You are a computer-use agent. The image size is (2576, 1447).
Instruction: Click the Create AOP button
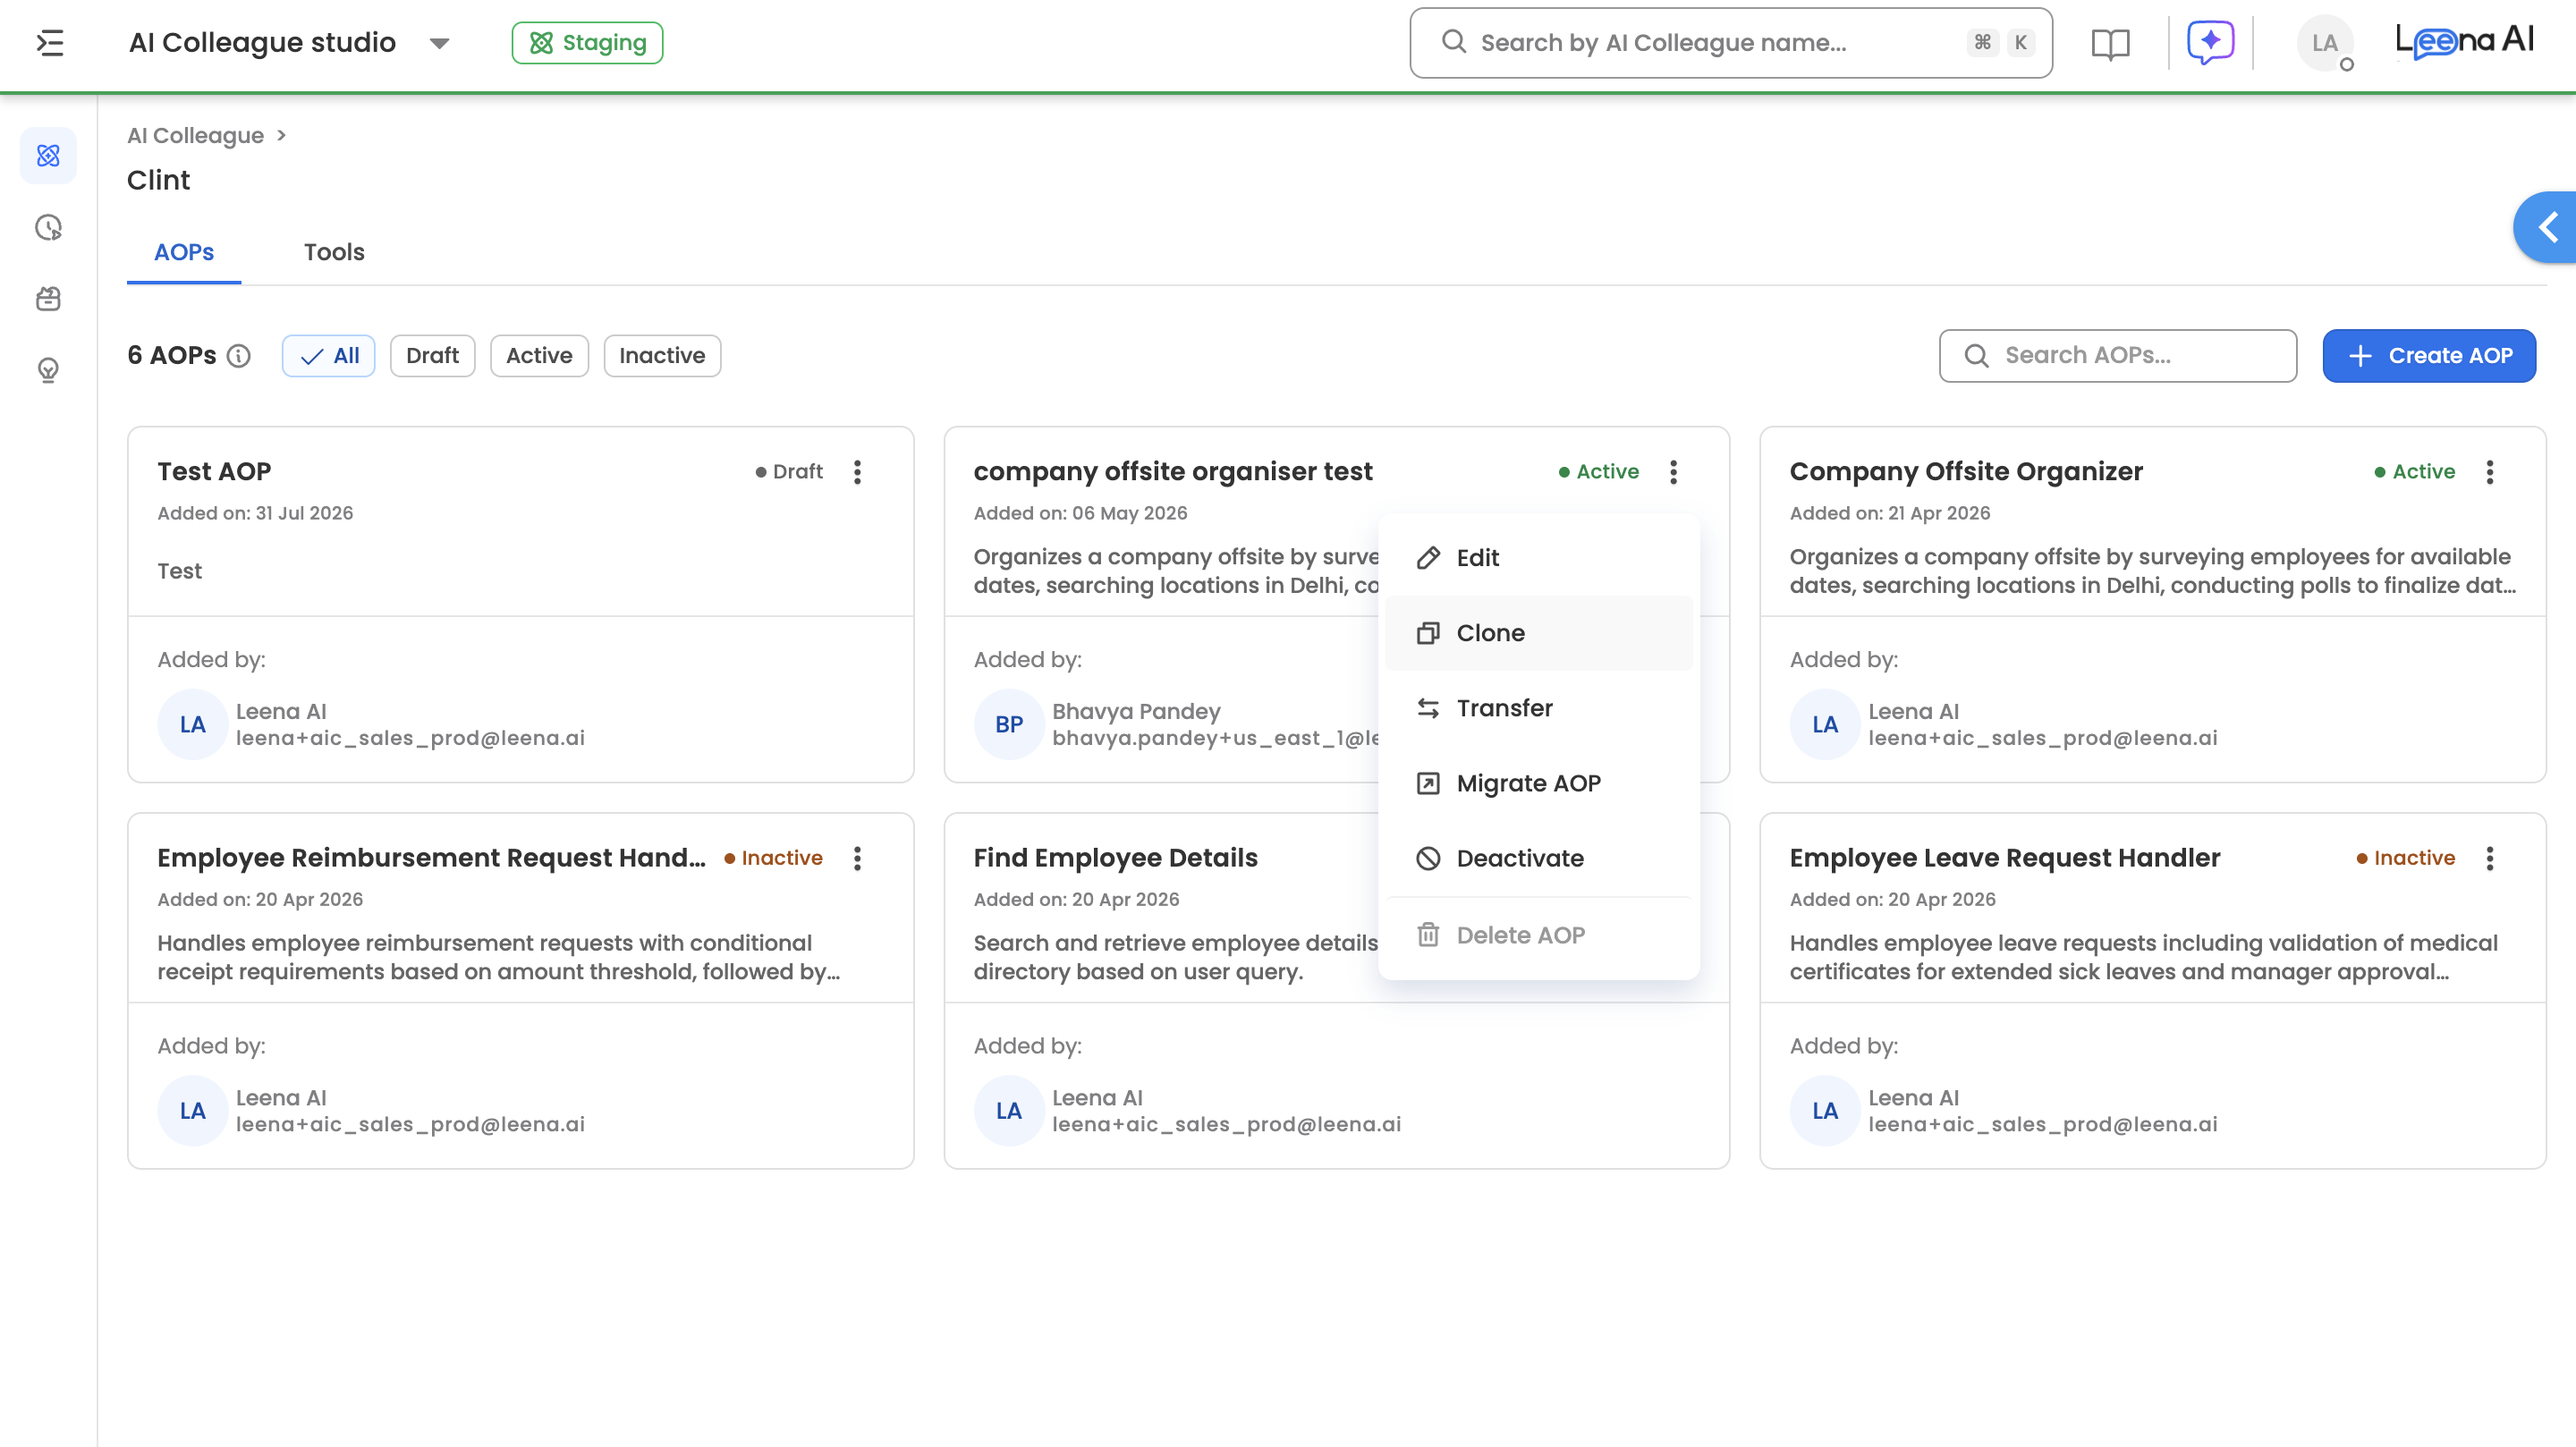point(2428,356)
